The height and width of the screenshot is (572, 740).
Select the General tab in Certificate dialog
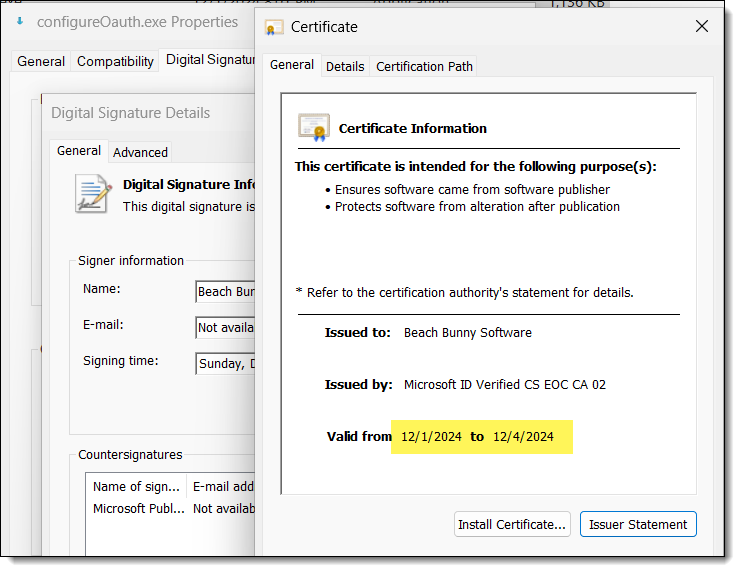[292, 65]
